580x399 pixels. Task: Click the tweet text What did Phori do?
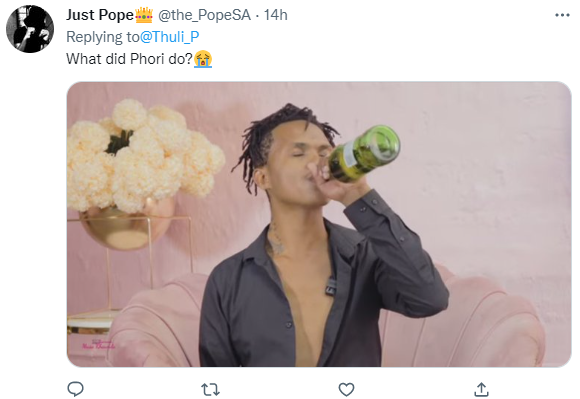point(130,59)
